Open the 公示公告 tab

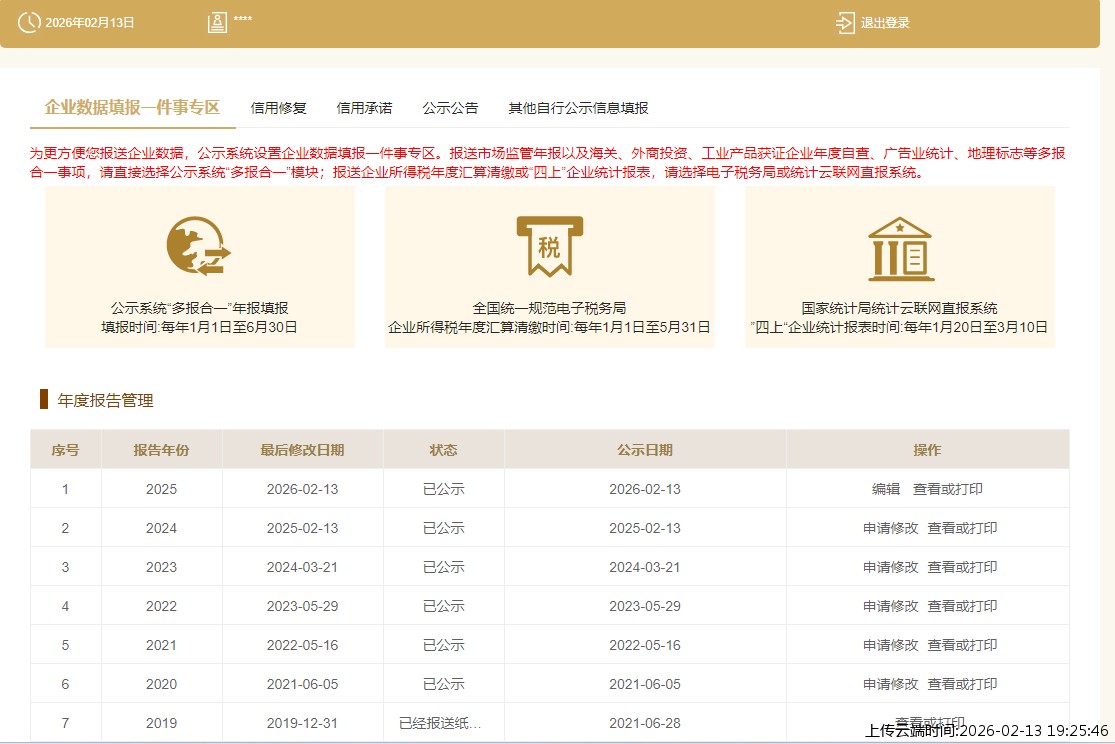(451, 107)
